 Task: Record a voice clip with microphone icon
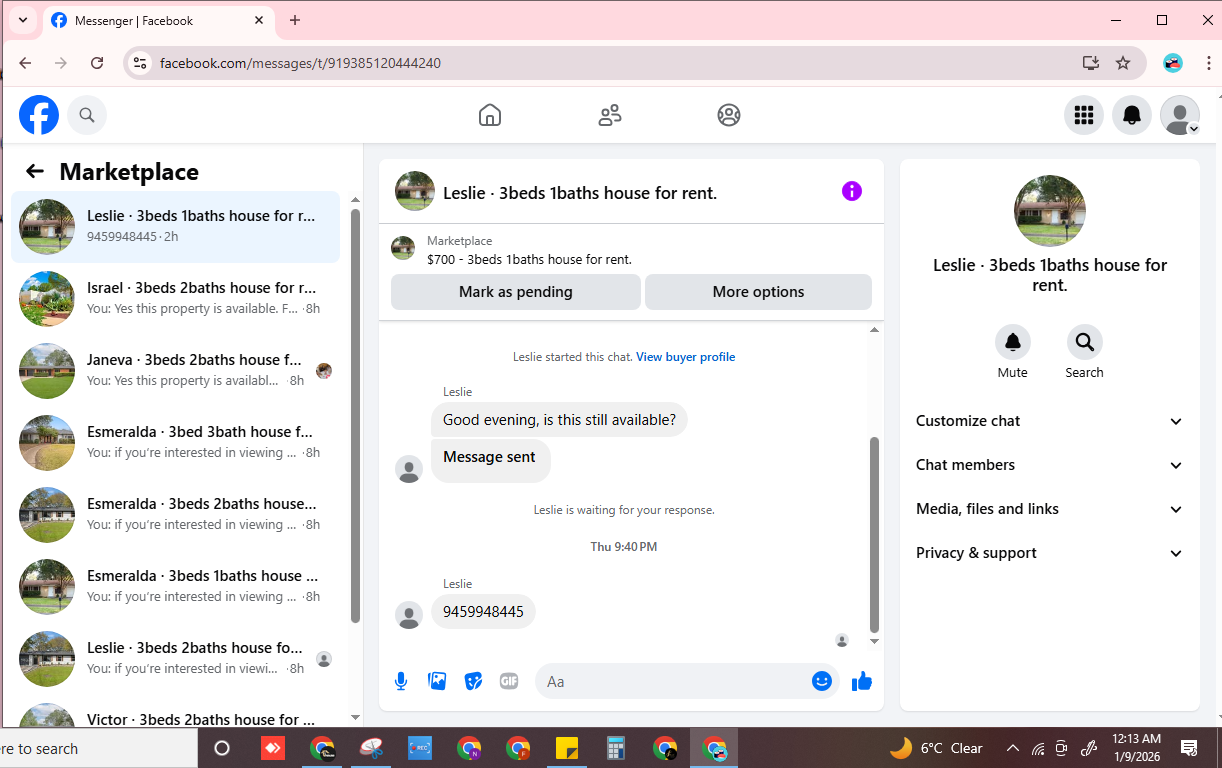401,681
